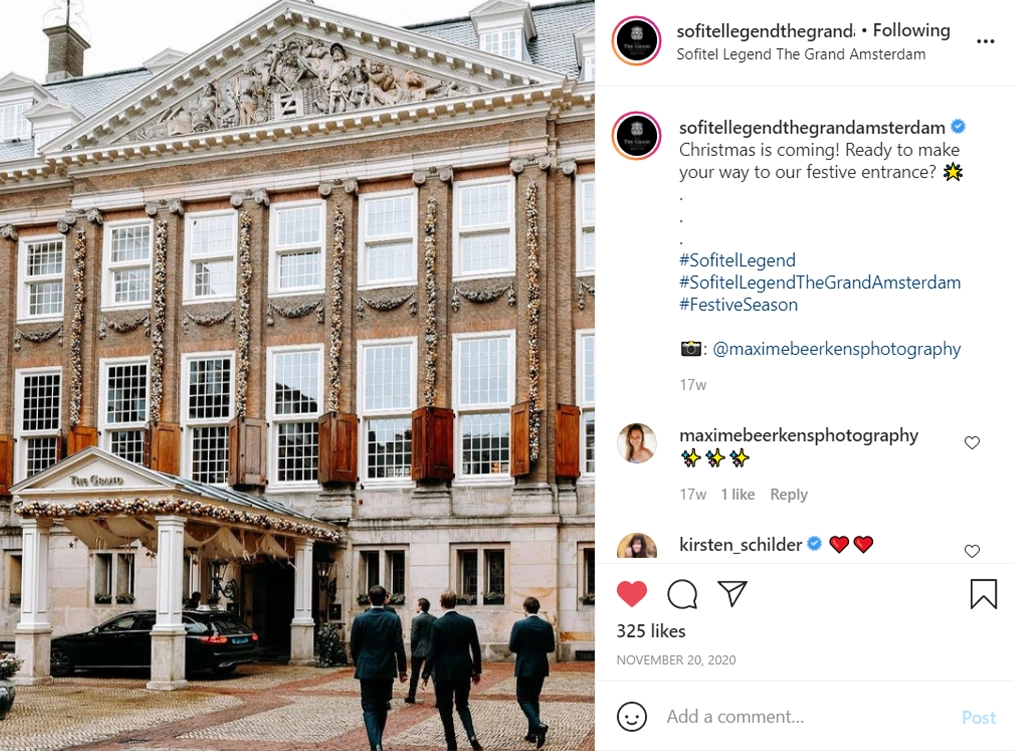Open #SofitelLegendTheGrandAmsterdam hashtag
Image resolution: width=1014 pixels, height=751 pixels.
point(820,283)
